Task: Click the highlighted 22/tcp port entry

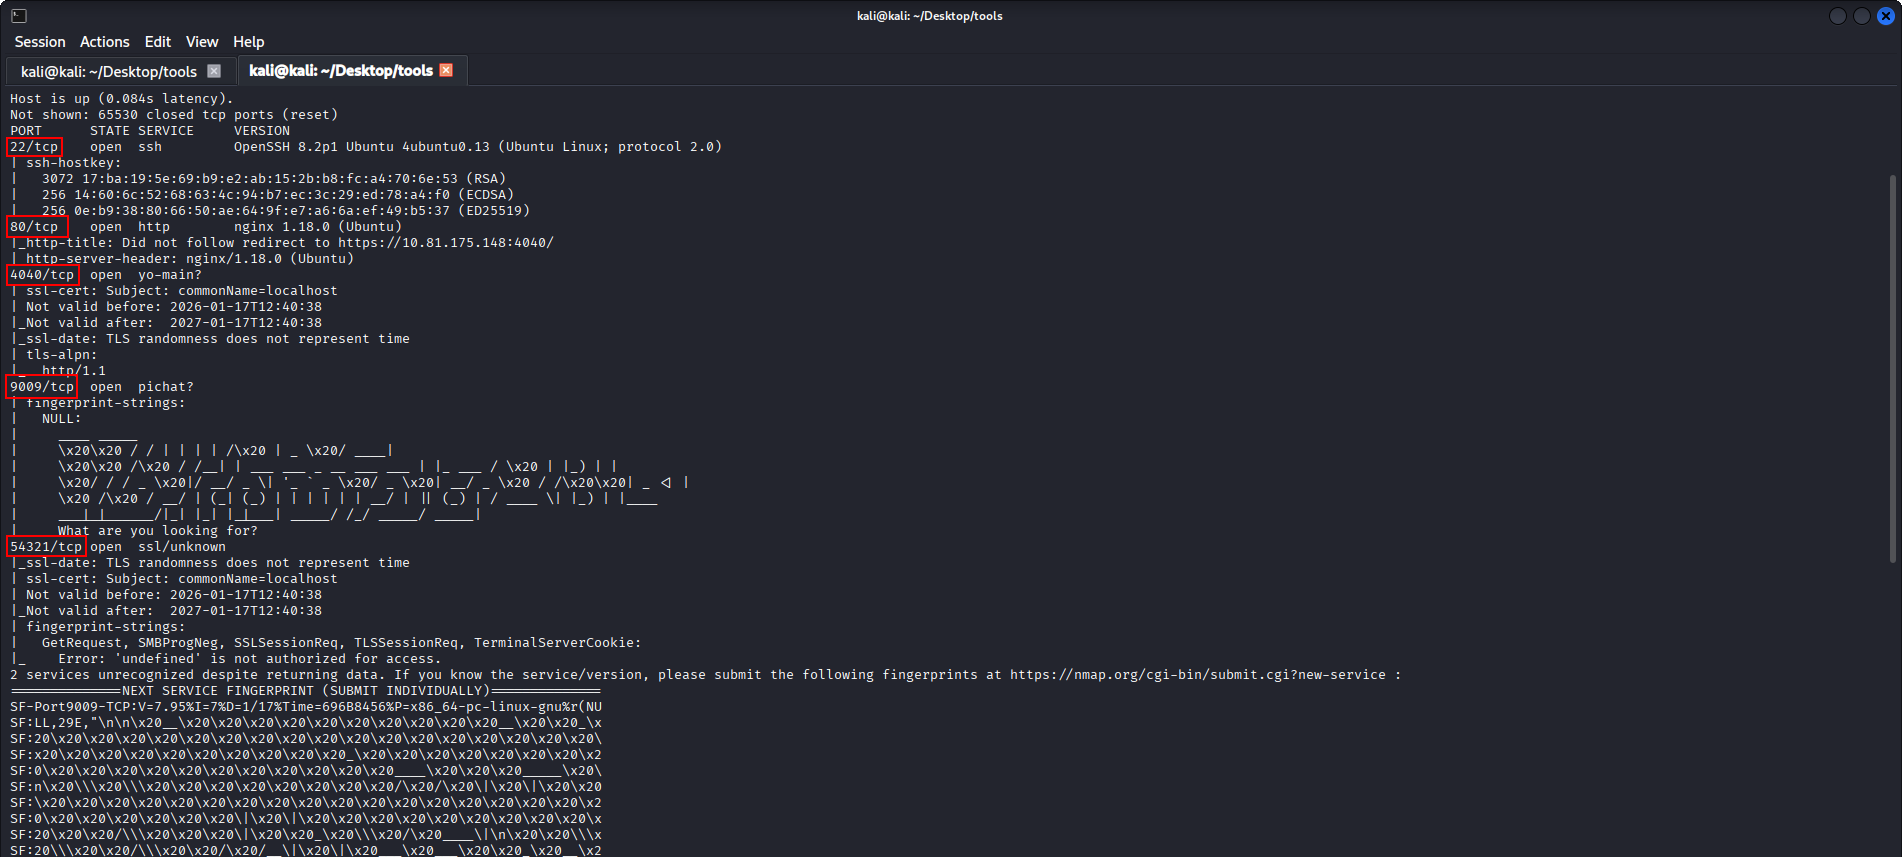Action: click(x=35, y=147)
